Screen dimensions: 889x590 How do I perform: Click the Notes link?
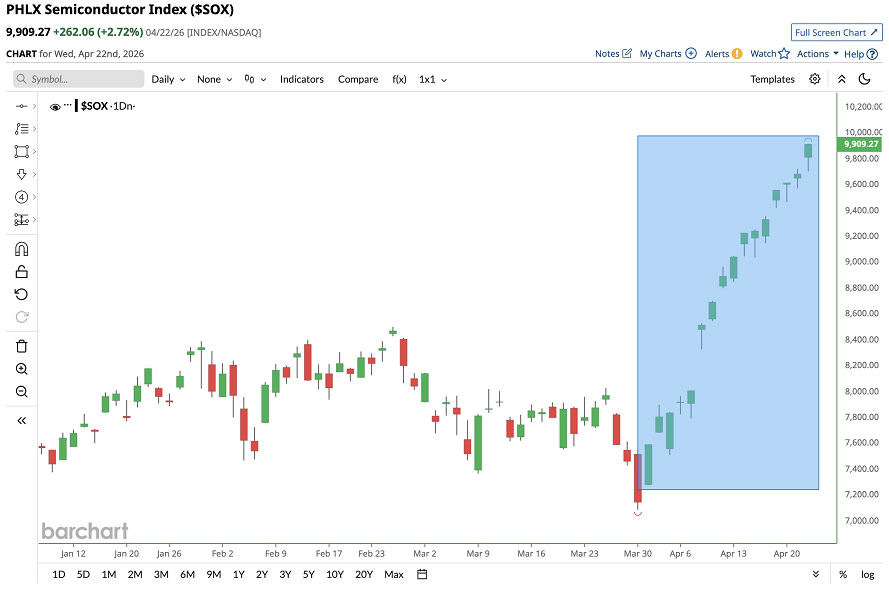click(607, 53)
